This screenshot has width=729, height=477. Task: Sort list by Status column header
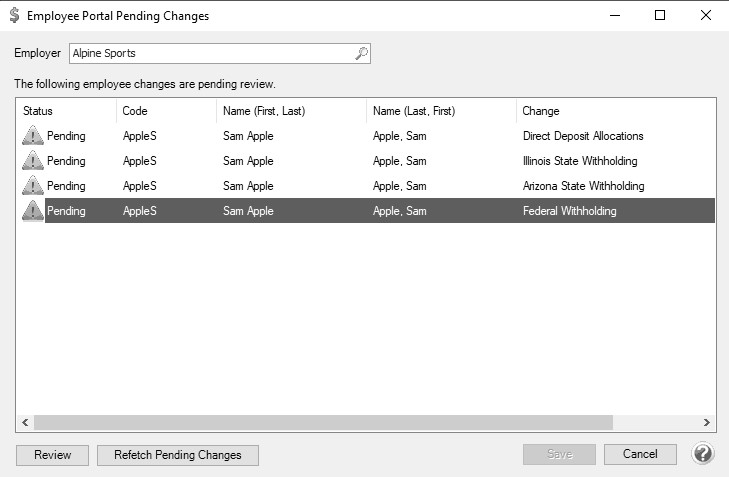pos(66,111)
